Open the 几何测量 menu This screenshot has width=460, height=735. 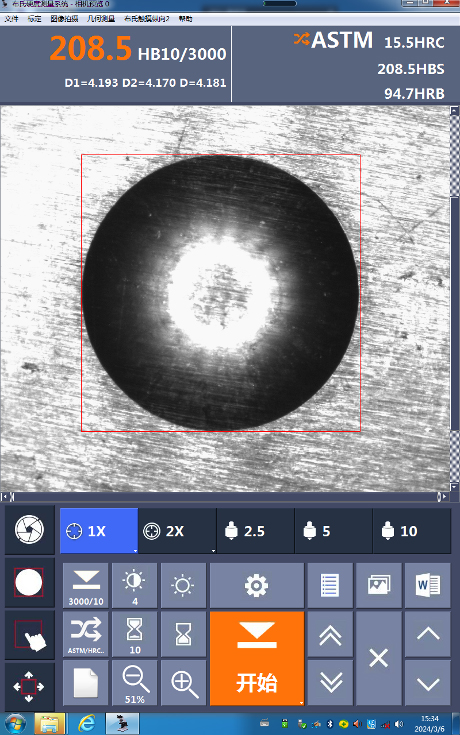[101, 19]
